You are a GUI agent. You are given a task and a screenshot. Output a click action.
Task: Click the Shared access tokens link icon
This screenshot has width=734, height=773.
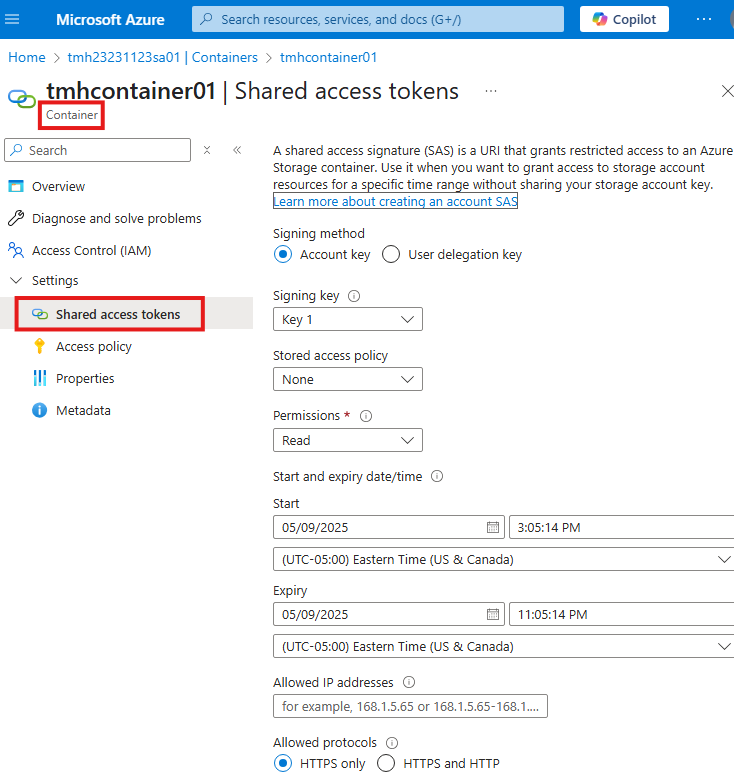point(39,314)
